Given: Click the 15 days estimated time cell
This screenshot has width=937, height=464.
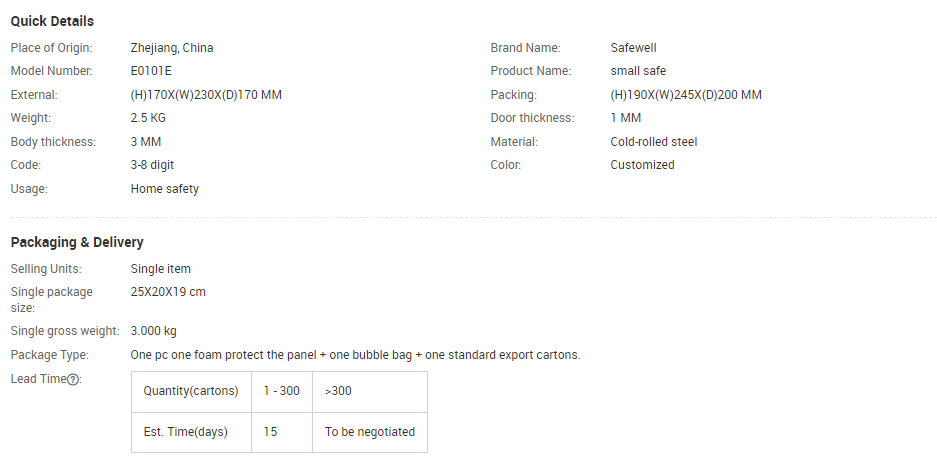Looking at the screenshot, I should (282, 432).
